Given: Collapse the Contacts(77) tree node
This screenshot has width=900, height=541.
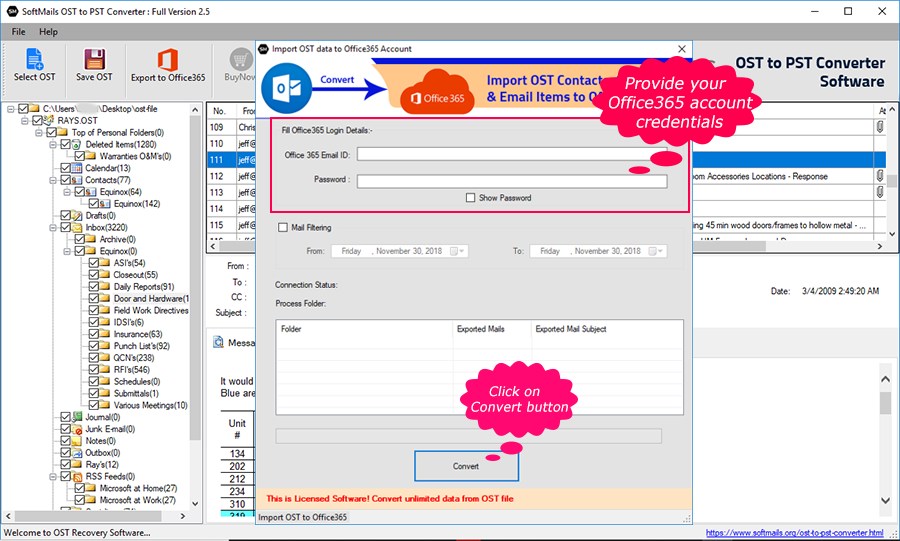Looking at the screenshot, I should pos(53,180).
